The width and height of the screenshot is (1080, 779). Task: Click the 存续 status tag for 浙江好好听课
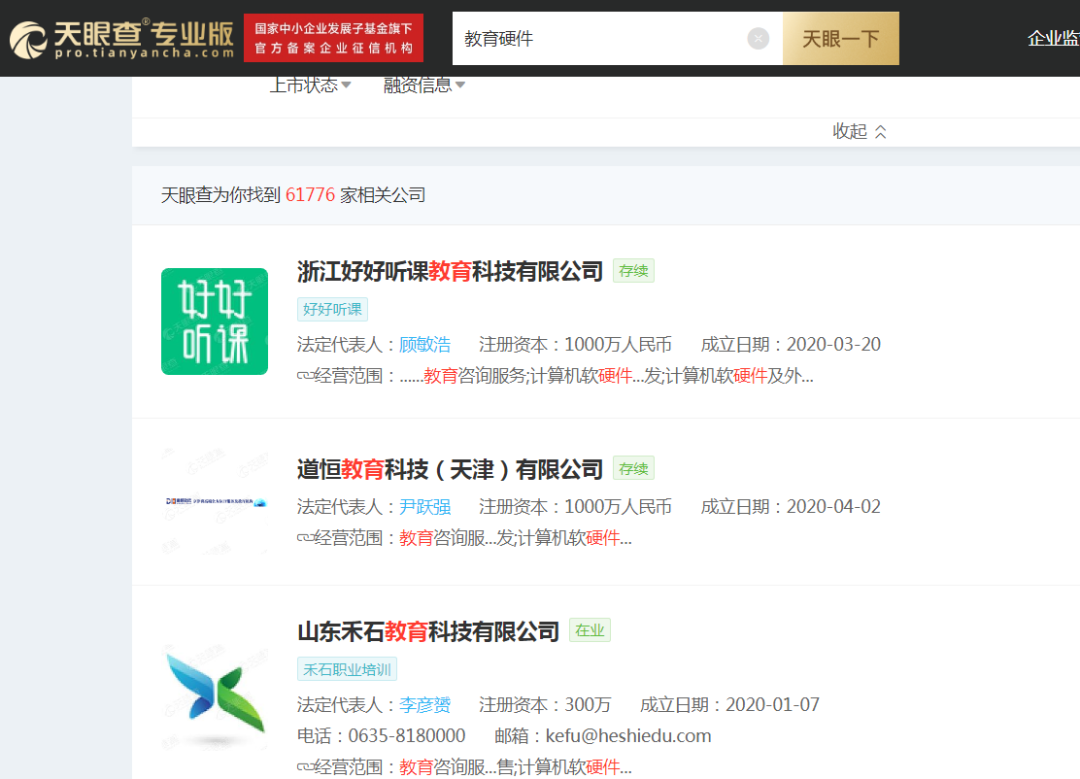tap(633, 271)
